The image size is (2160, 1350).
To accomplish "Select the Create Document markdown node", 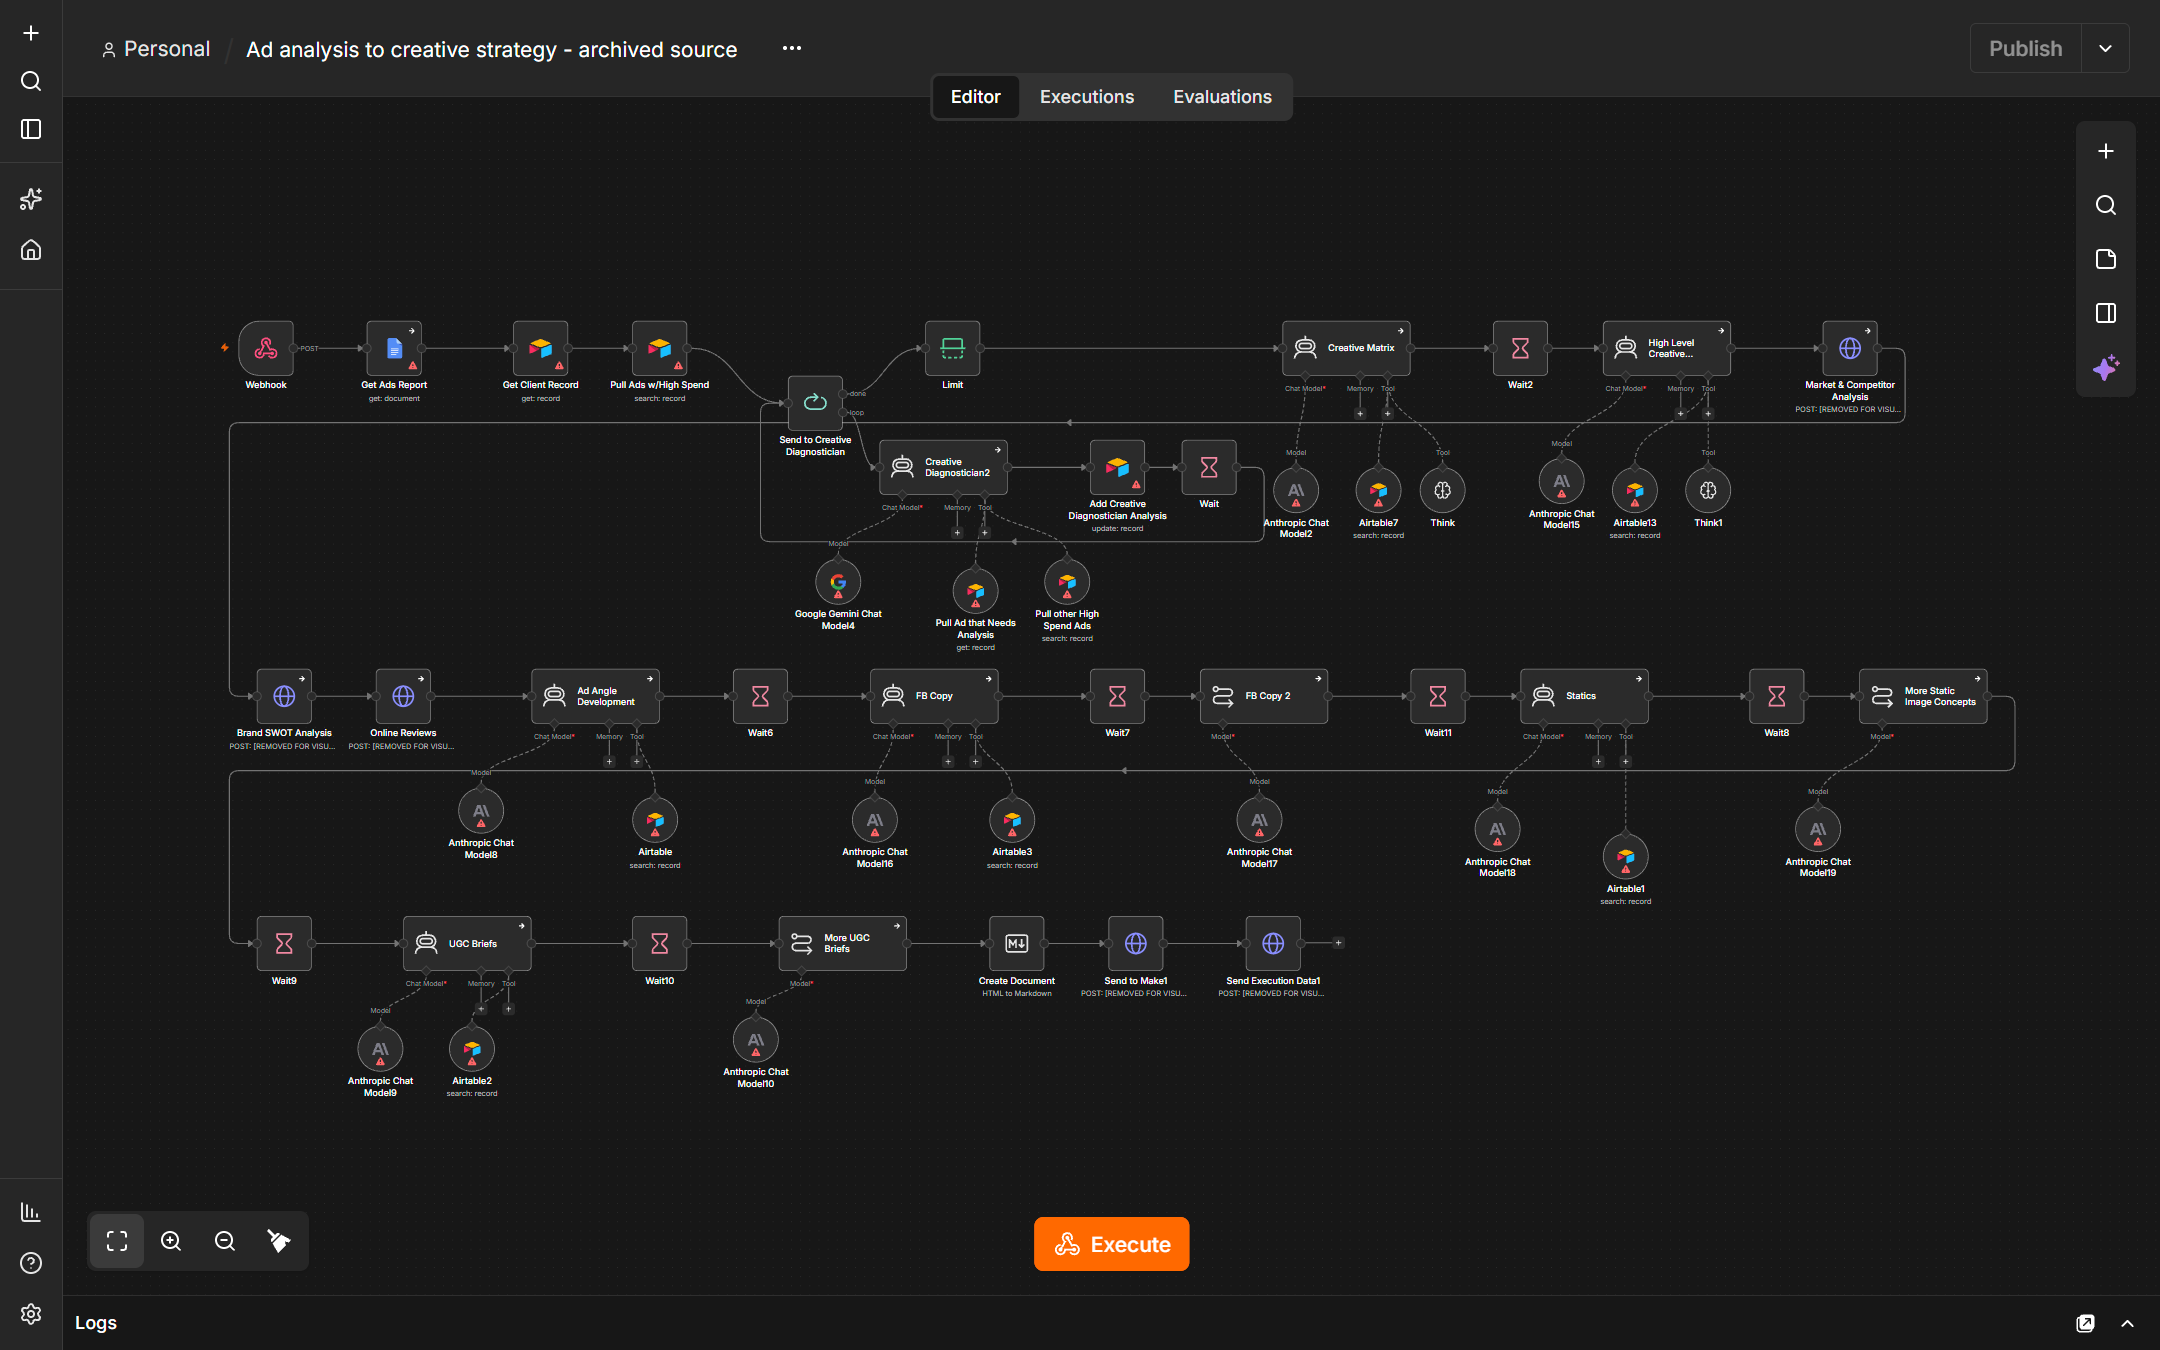I will [x=1017, y=944].
